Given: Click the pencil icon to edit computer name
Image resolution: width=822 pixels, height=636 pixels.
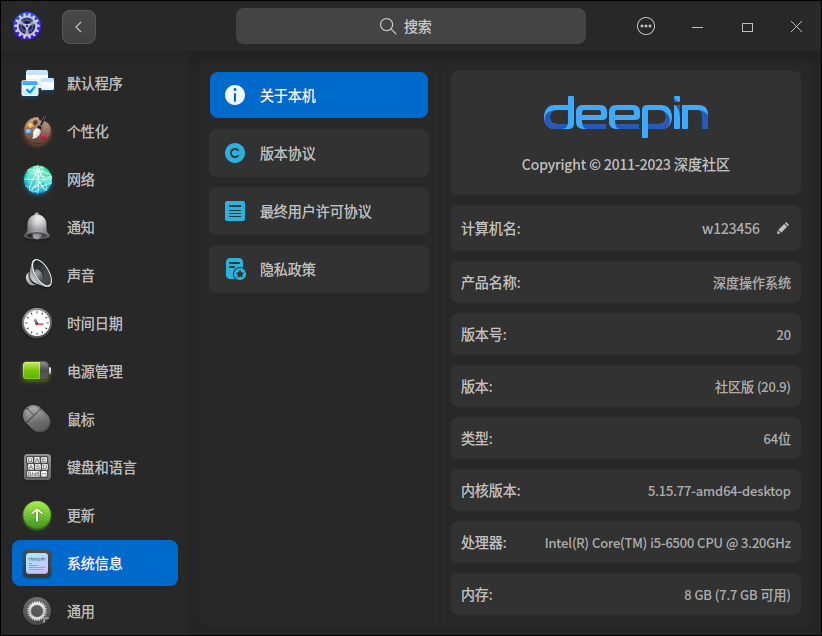Looking at the screenshot, I should (782, 228).
